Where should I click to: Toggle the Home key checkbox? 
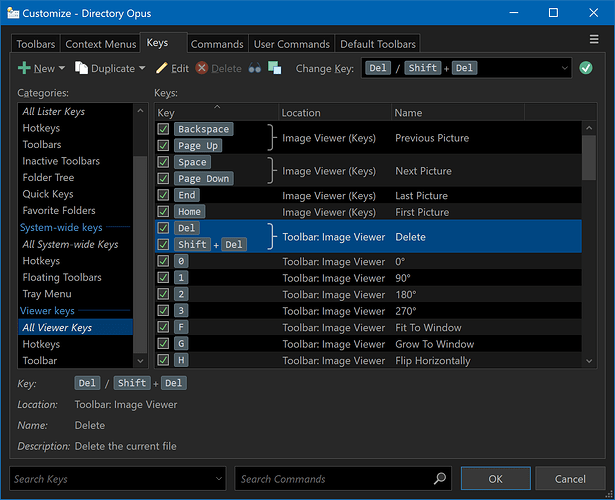pyautogui.click(x=163, y=211)
